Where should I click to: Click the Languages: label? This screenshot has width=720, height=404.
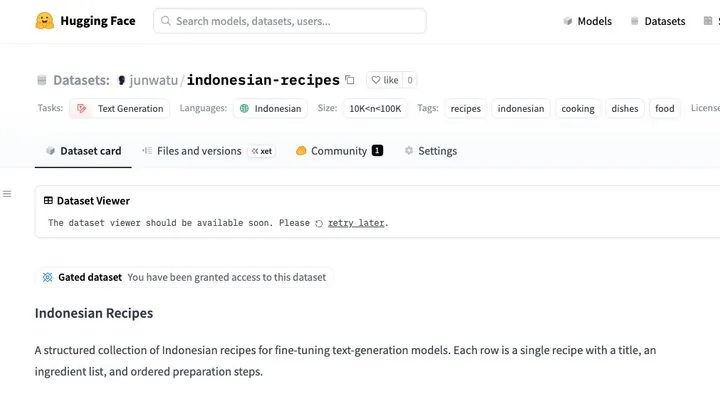203,108
